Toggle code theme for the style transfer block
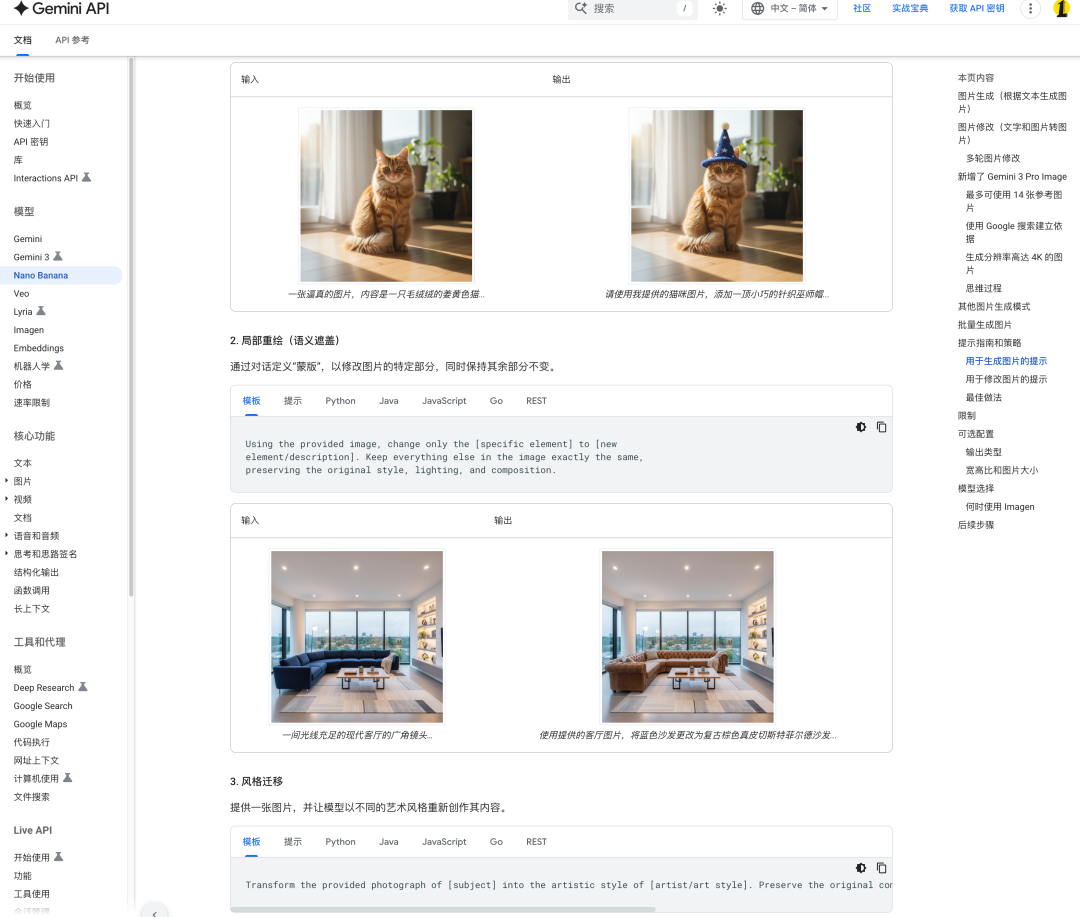 [x=861, y=868]
